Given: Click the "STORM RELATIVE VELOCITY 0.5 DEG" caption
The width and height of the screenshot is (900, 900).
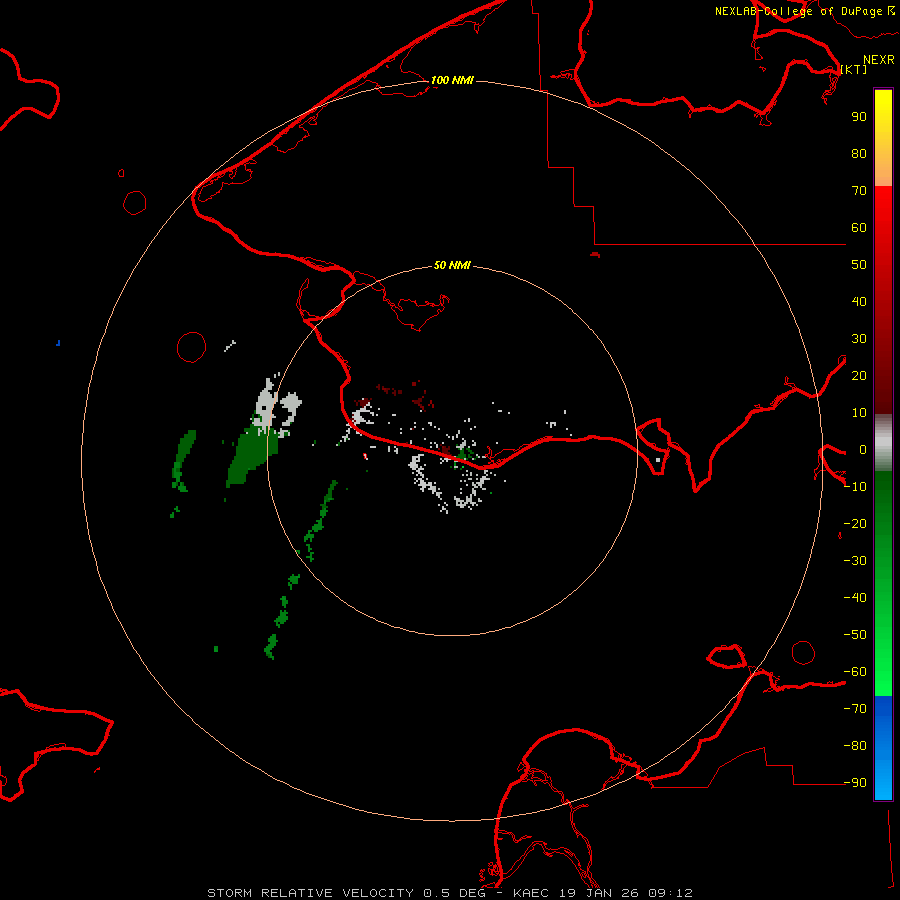Looking at the screenshot, I should click(x=346, y=893).
